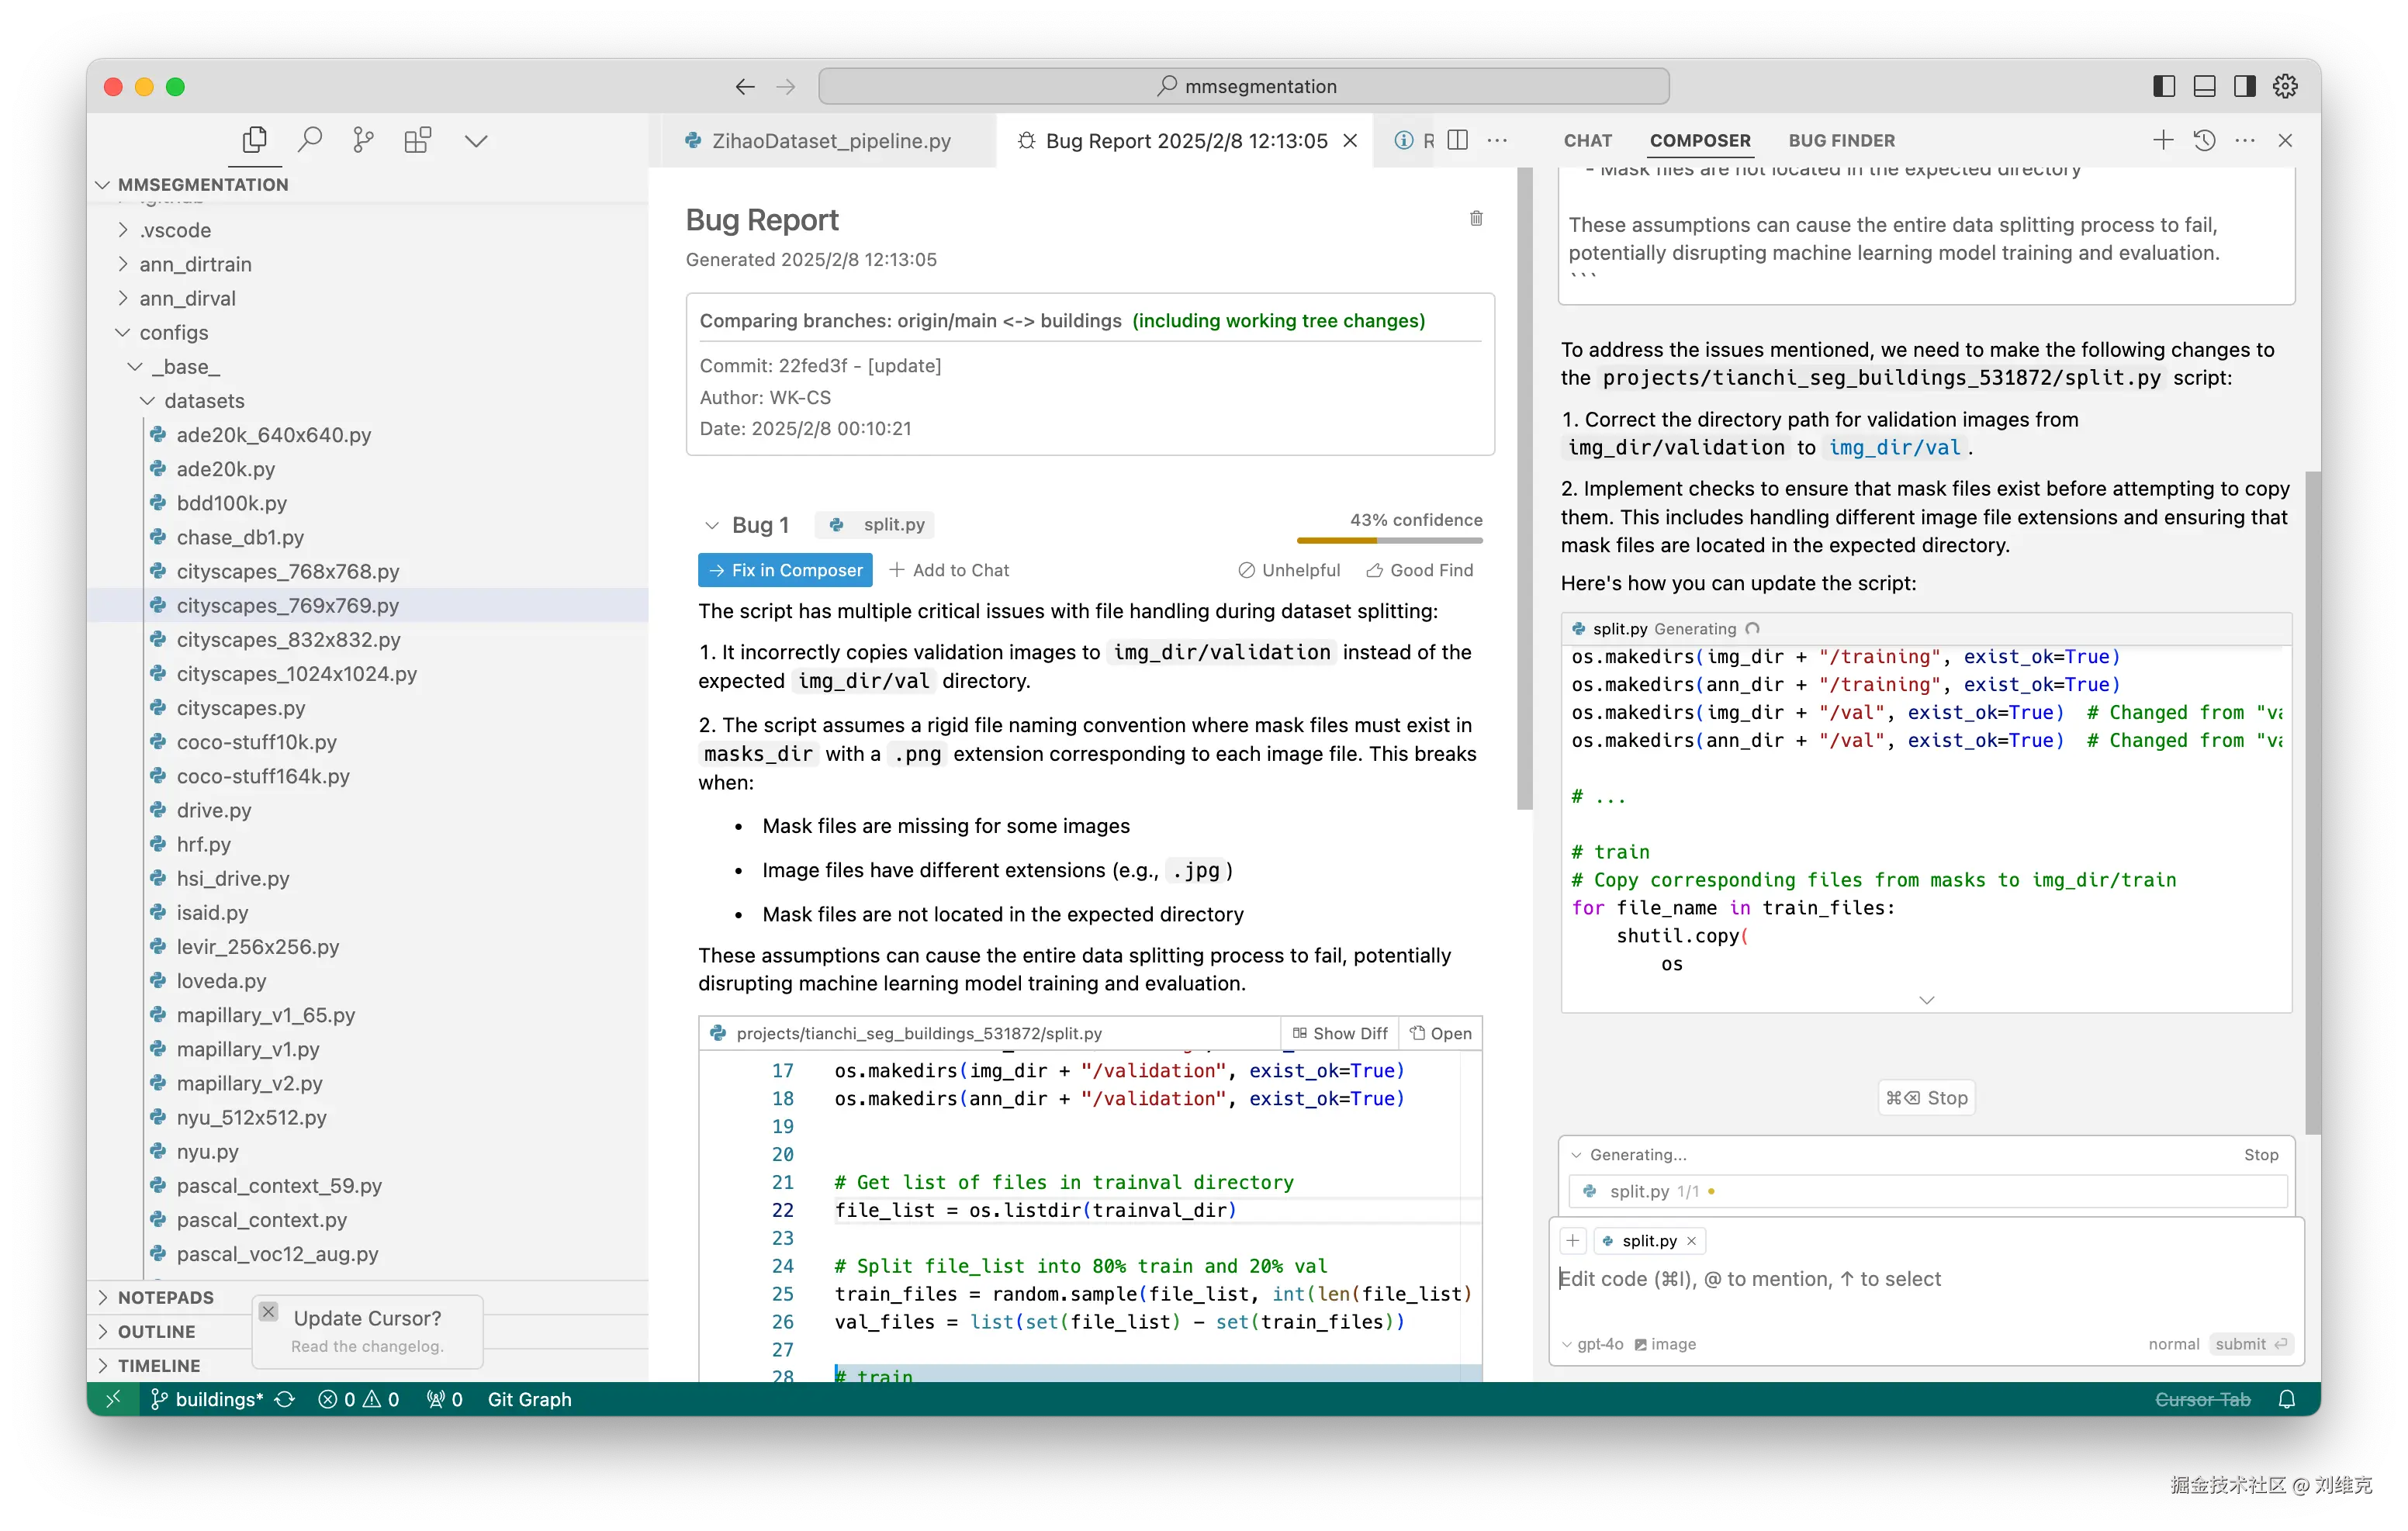Click Show Diff for split.py
This screenshot has height=1531, width=2408.
[x=1340, y=1033]
